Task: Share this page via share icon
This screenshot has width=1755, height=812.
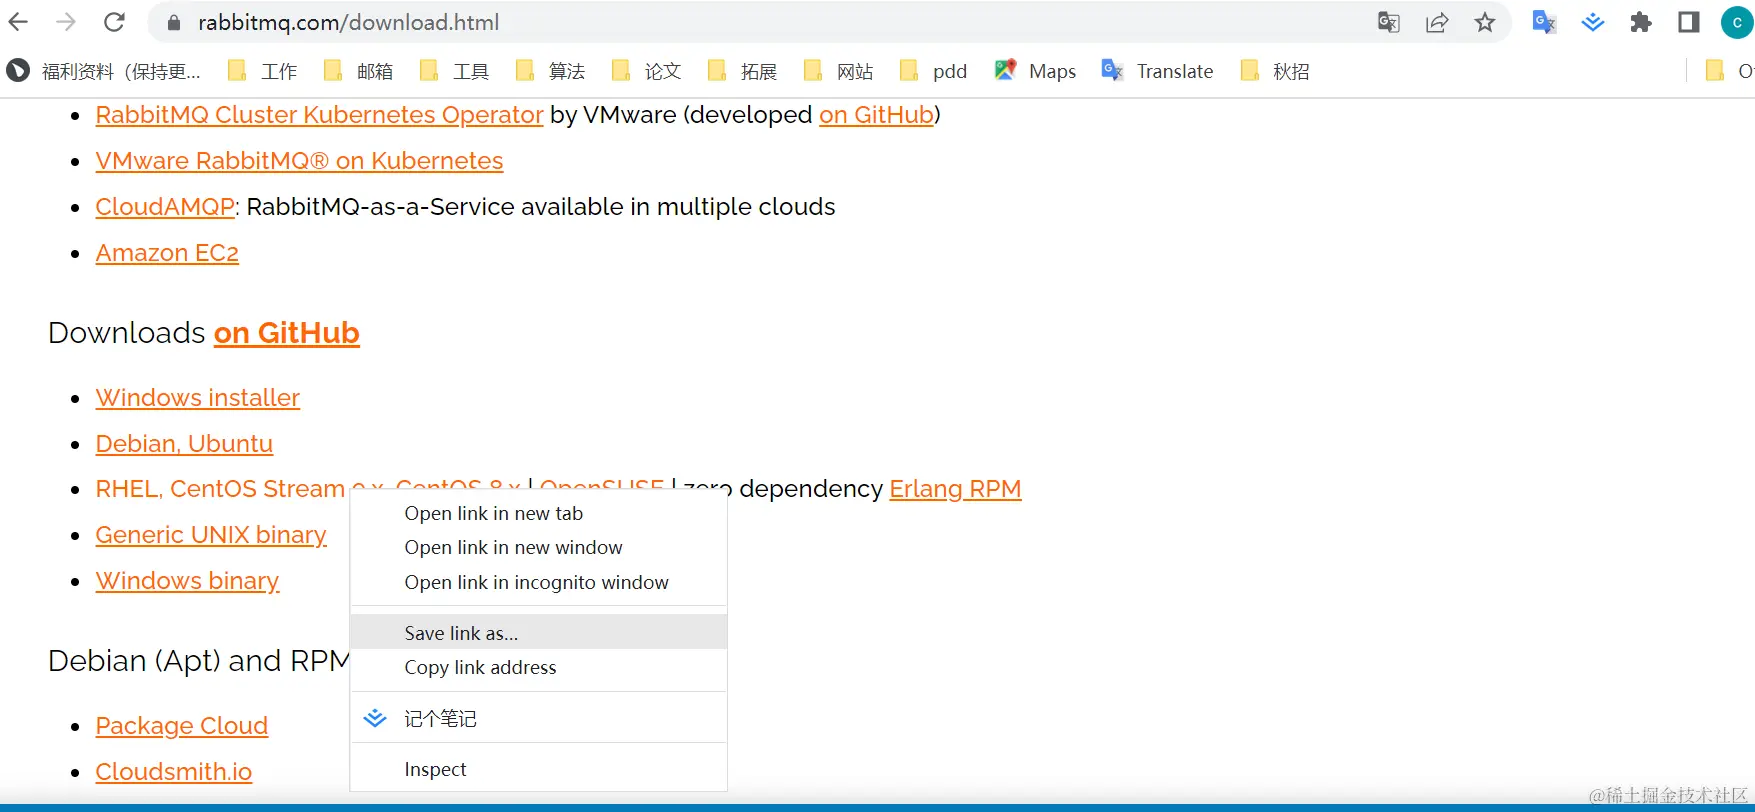Action: pos(1437,22)
